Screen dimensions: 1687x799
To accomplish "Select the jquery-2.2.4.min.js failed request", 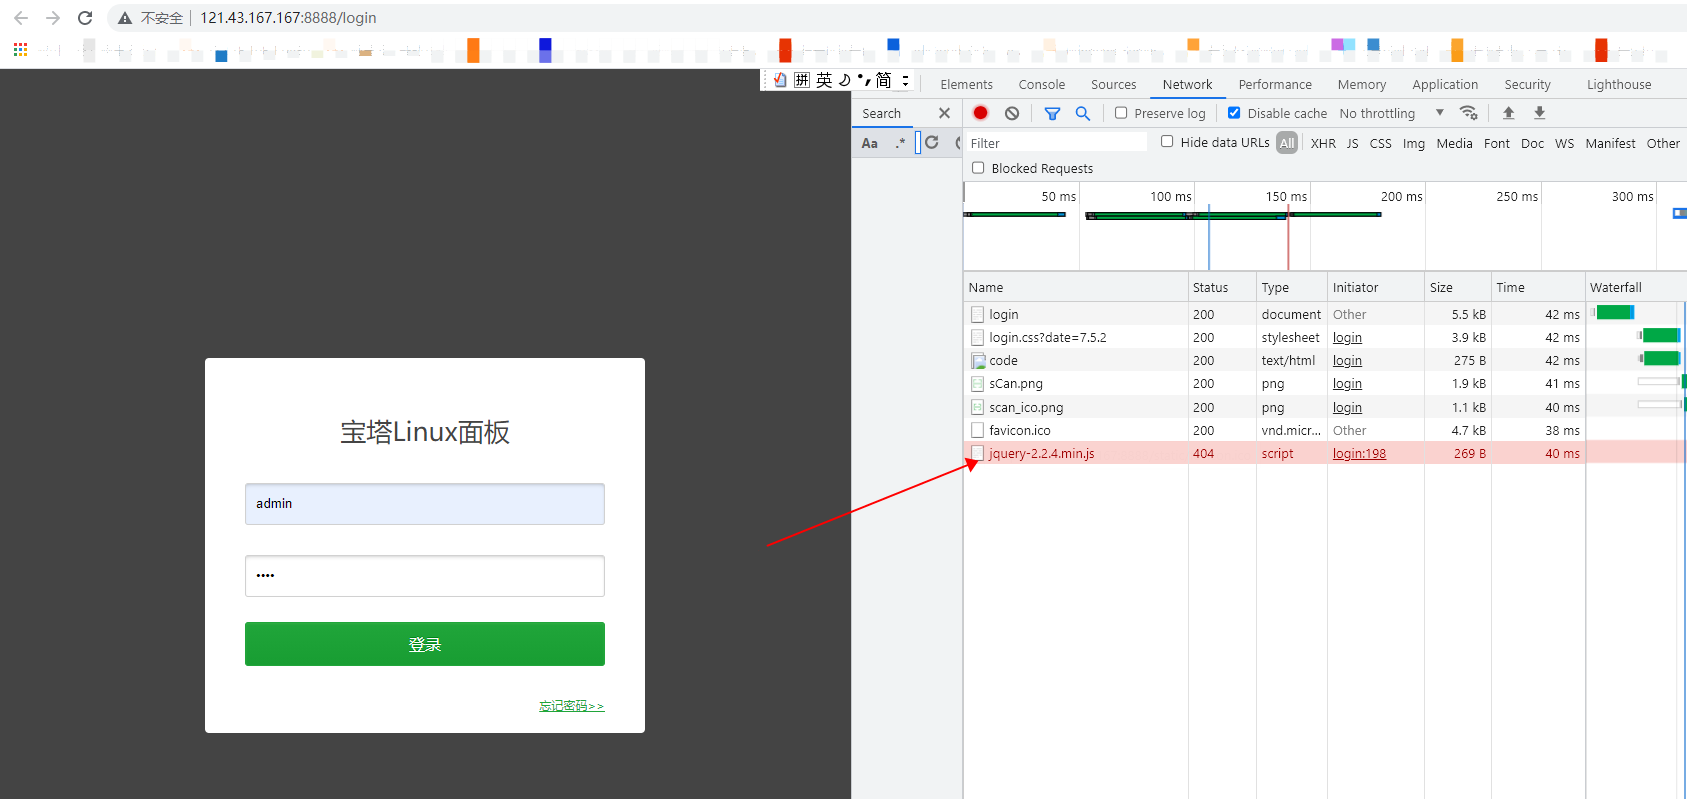I will coord(1041,454).
